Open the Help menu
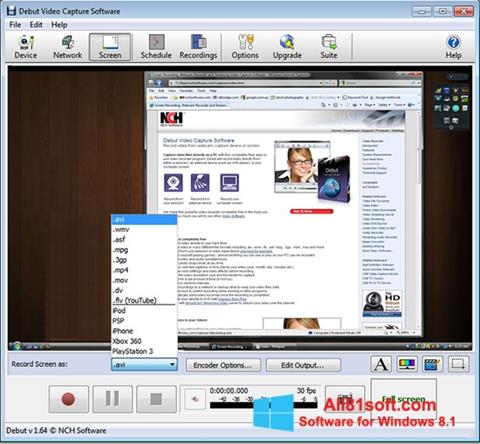Viewport: 480px width, 444px height. click(x=59, y=25)
